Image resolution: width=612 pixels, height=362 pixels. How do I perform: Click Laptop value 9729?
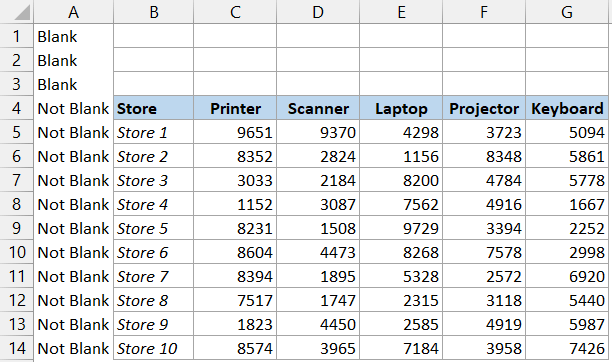(401, 228)
